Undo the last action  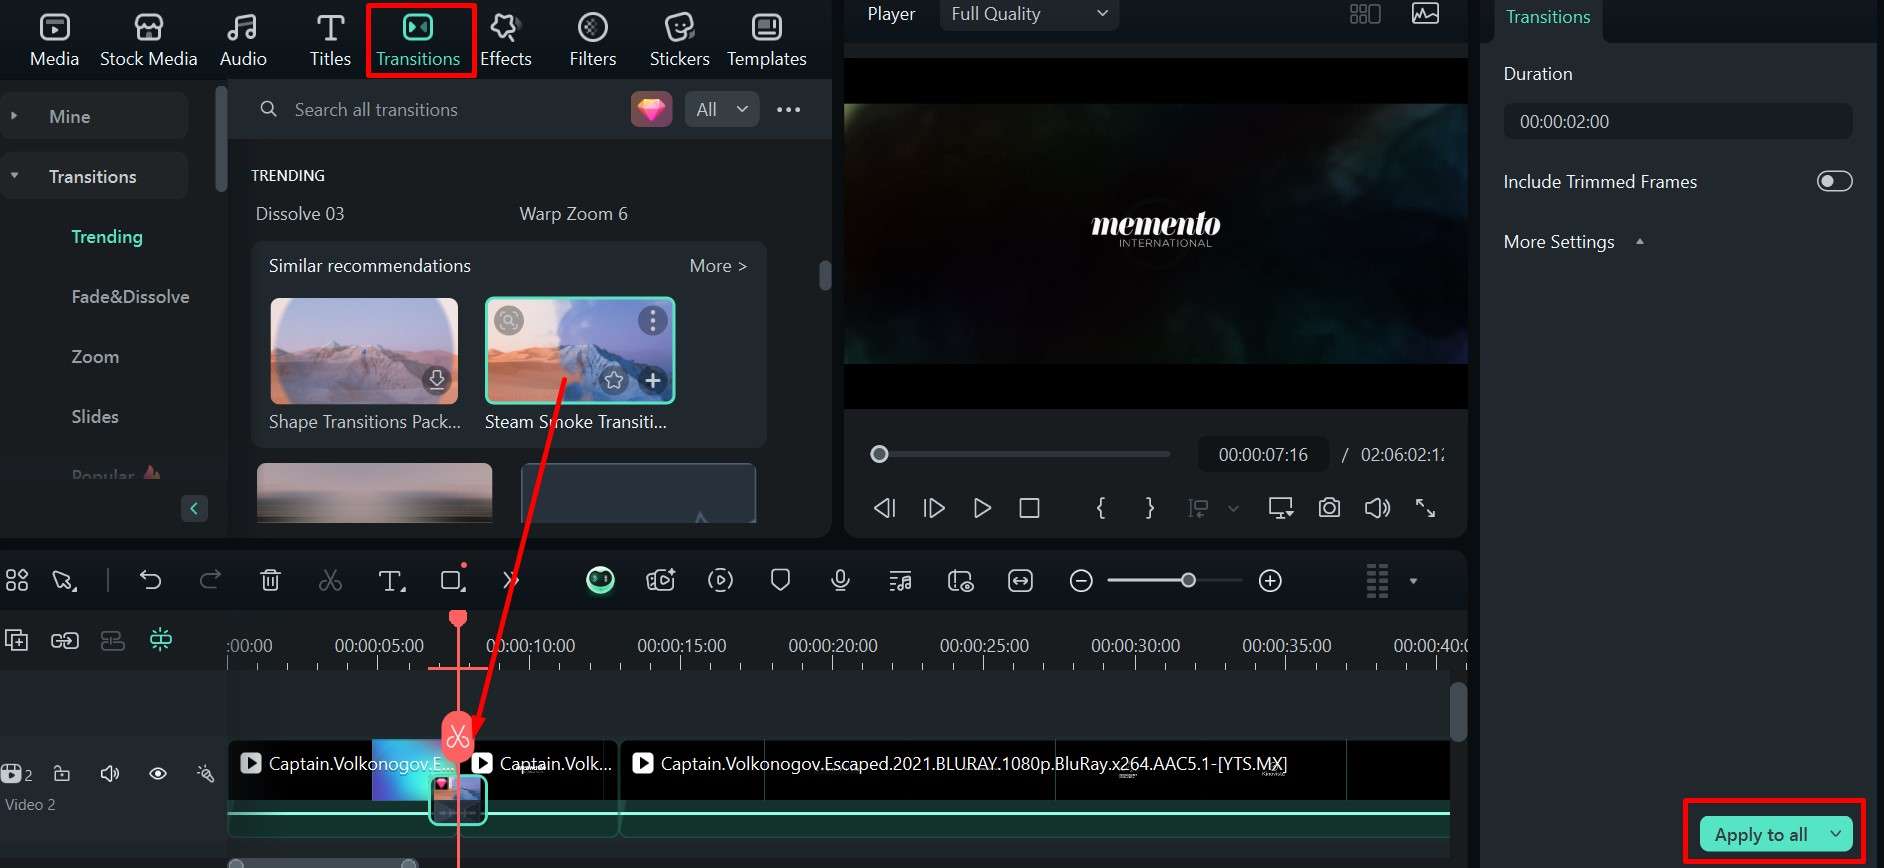pyautogui.click(x=150, y=580)
